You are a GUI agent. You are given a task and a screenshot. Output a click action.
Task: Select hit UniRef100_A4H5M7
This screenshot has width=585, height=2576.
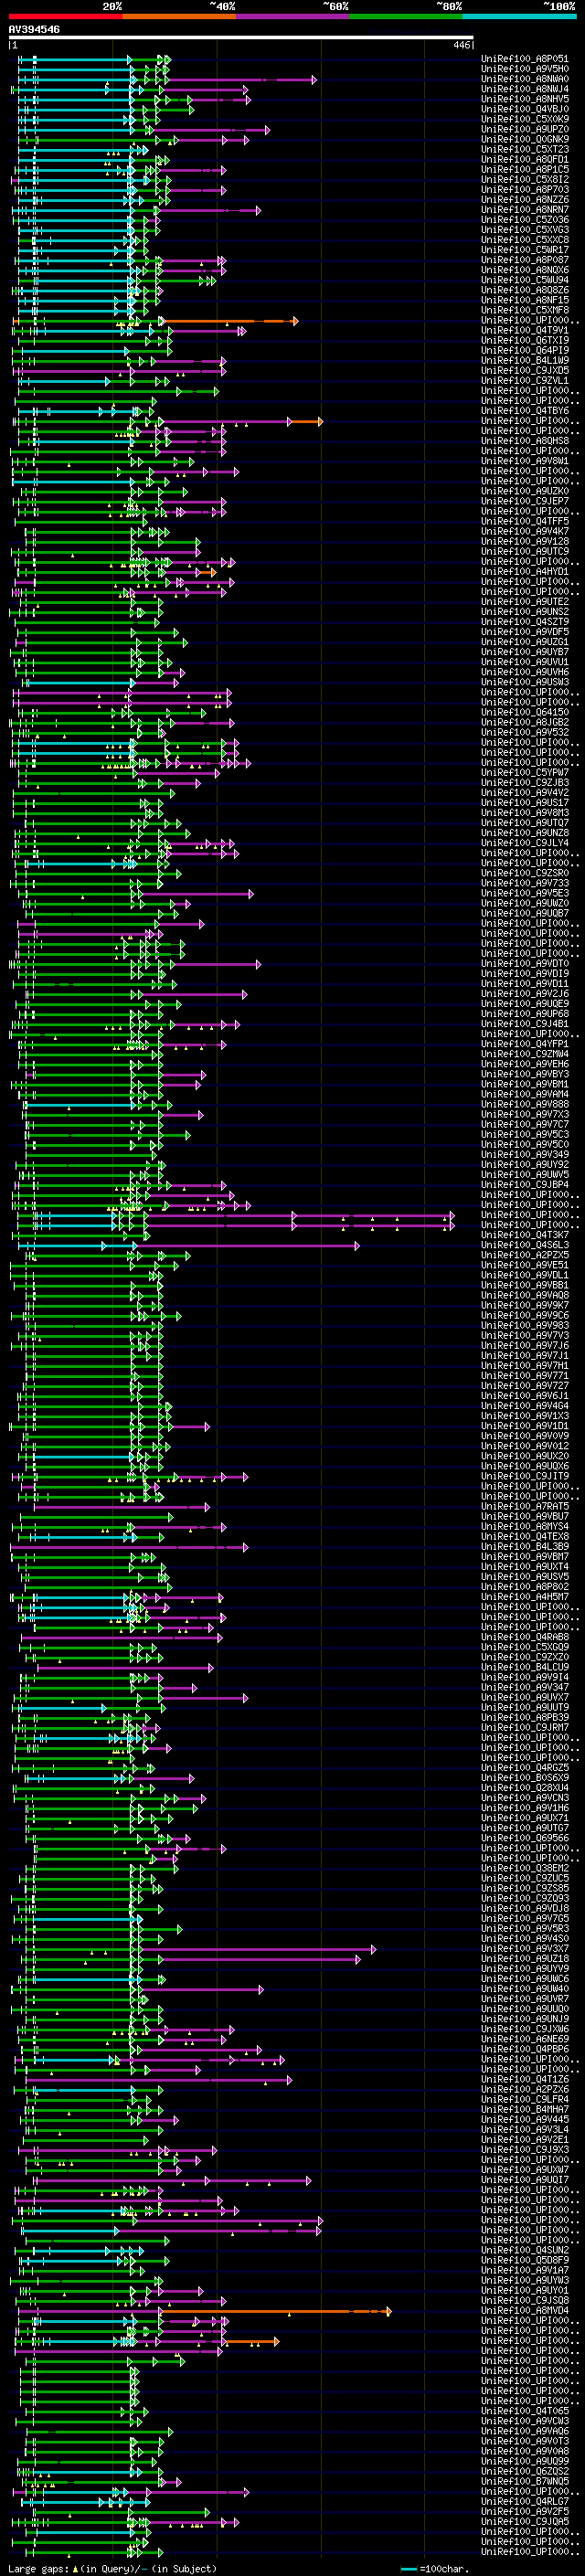[x=525, y=1597]
